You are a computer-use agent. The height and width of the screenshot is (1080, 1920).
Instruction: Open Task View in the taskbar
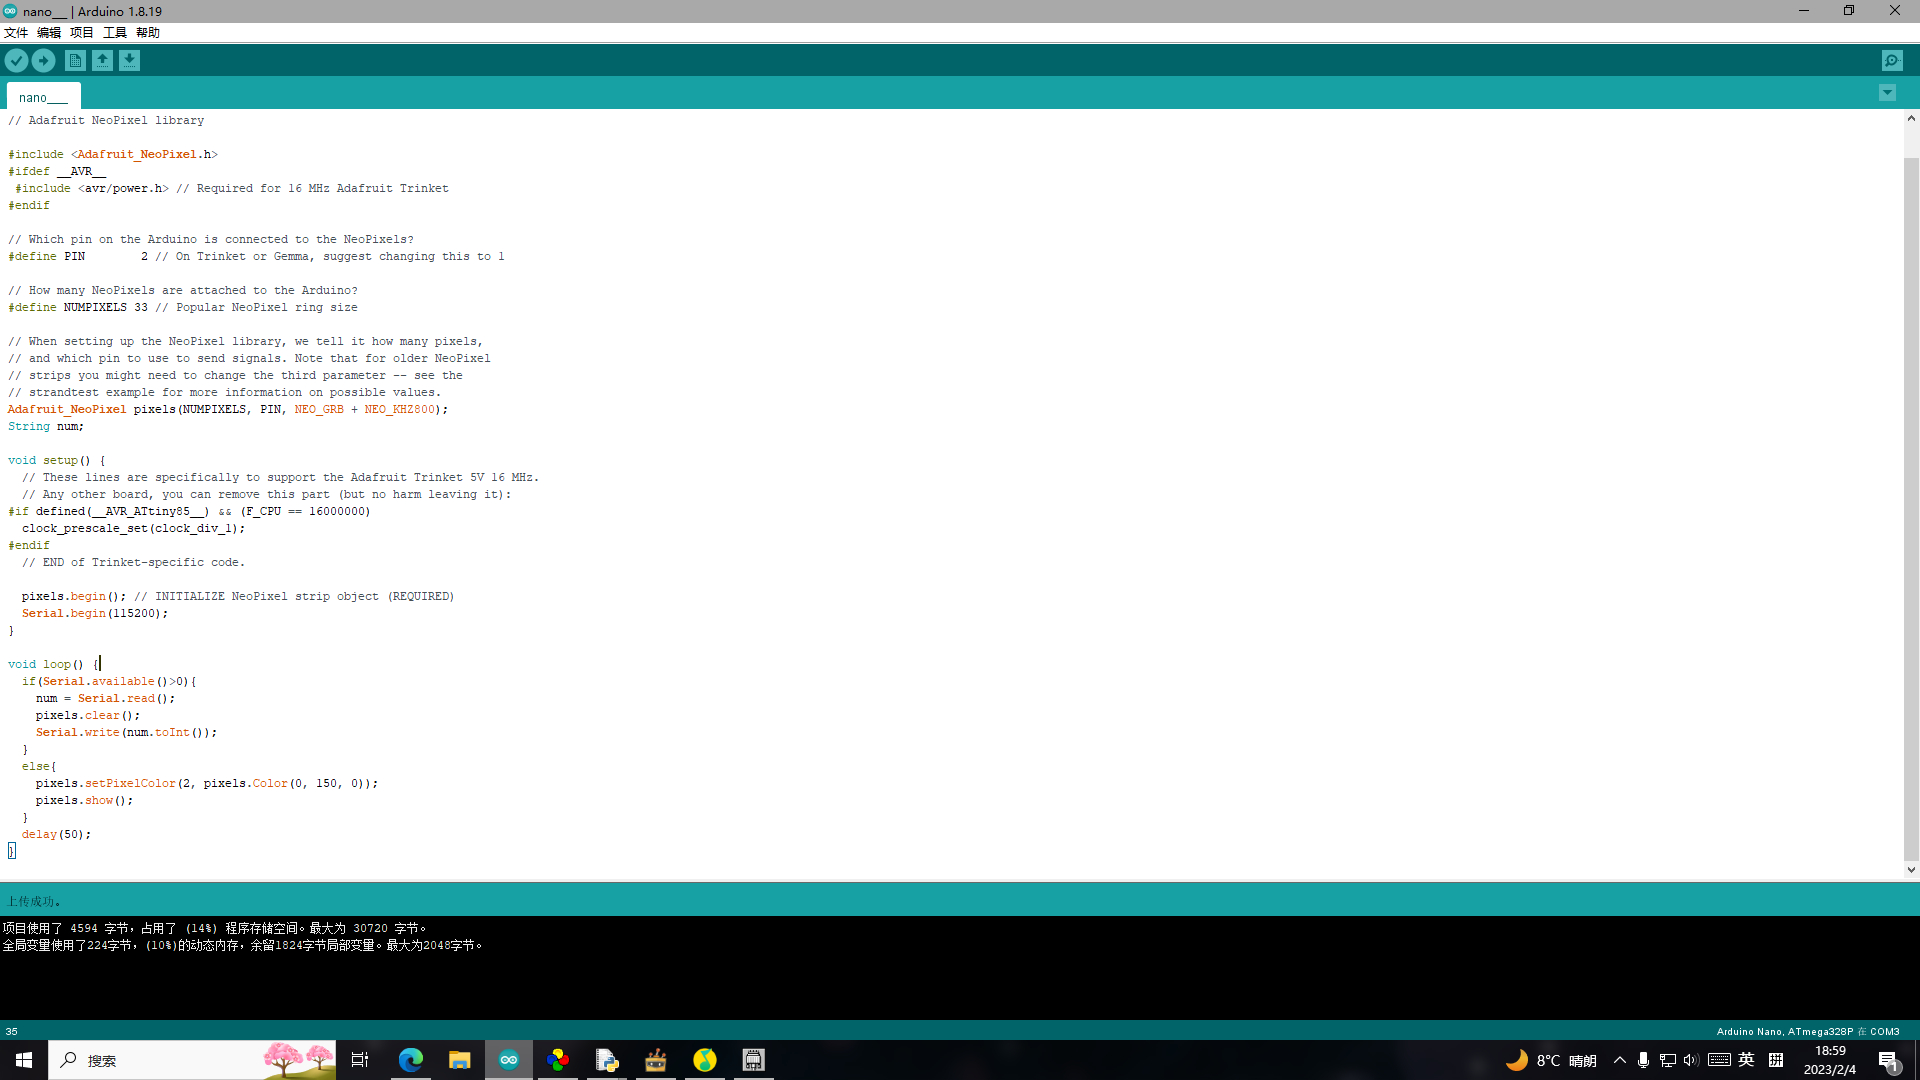[360, 1060]
